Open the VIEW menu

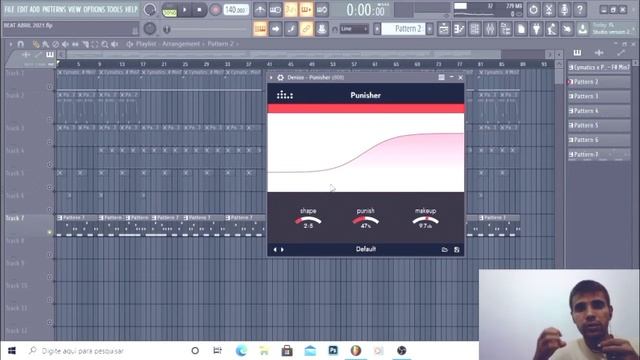(x=75, y=9)
